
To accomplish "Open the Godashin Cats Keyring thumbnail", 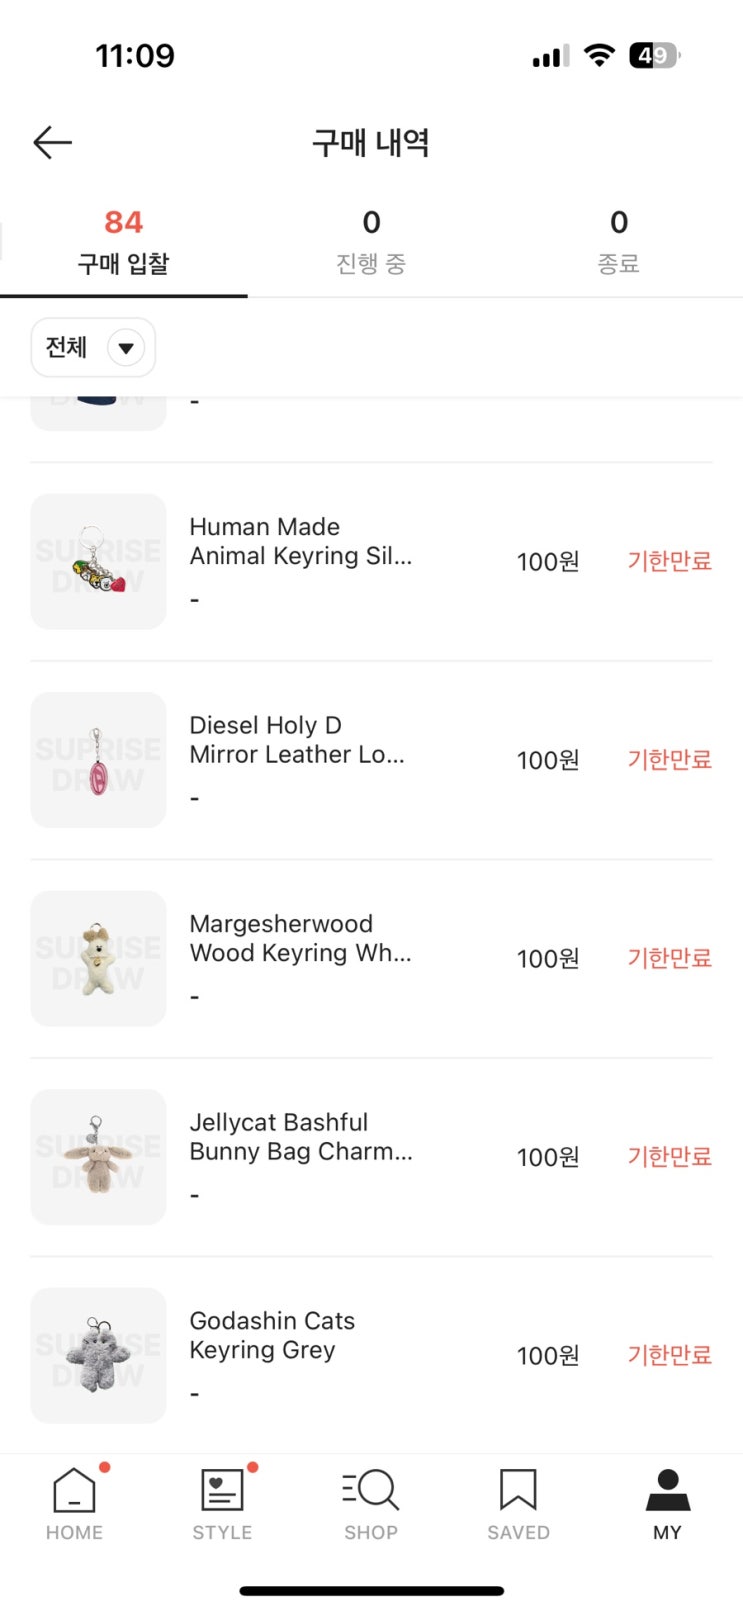I will point(98,1355).
